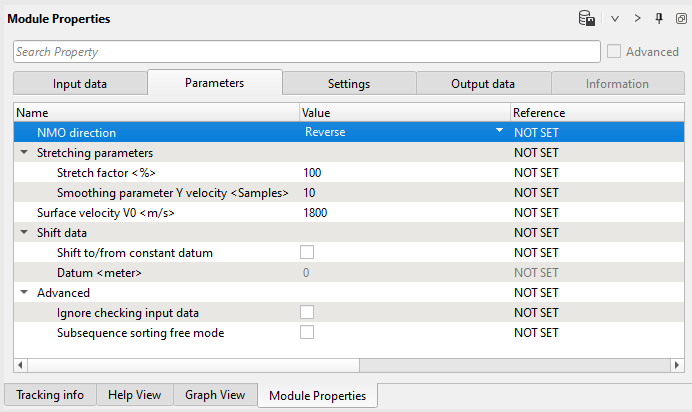Switch to the Input data tab
692x412 pixels.
pos(80,84)
